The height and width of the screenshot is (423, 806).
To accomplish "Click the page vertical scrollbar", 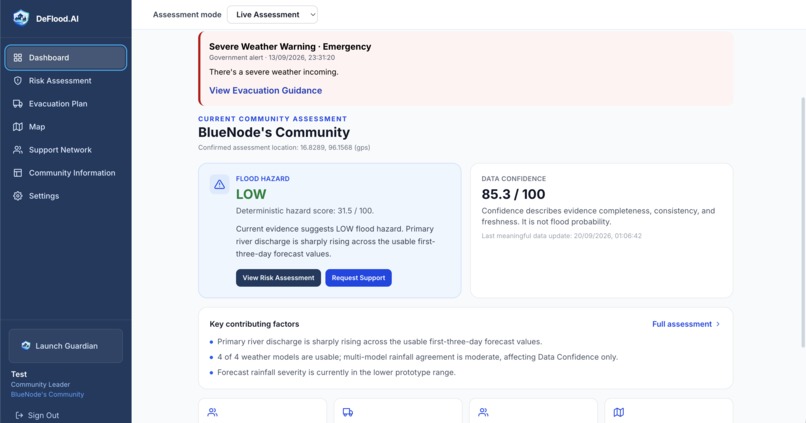I will (802, 223).
